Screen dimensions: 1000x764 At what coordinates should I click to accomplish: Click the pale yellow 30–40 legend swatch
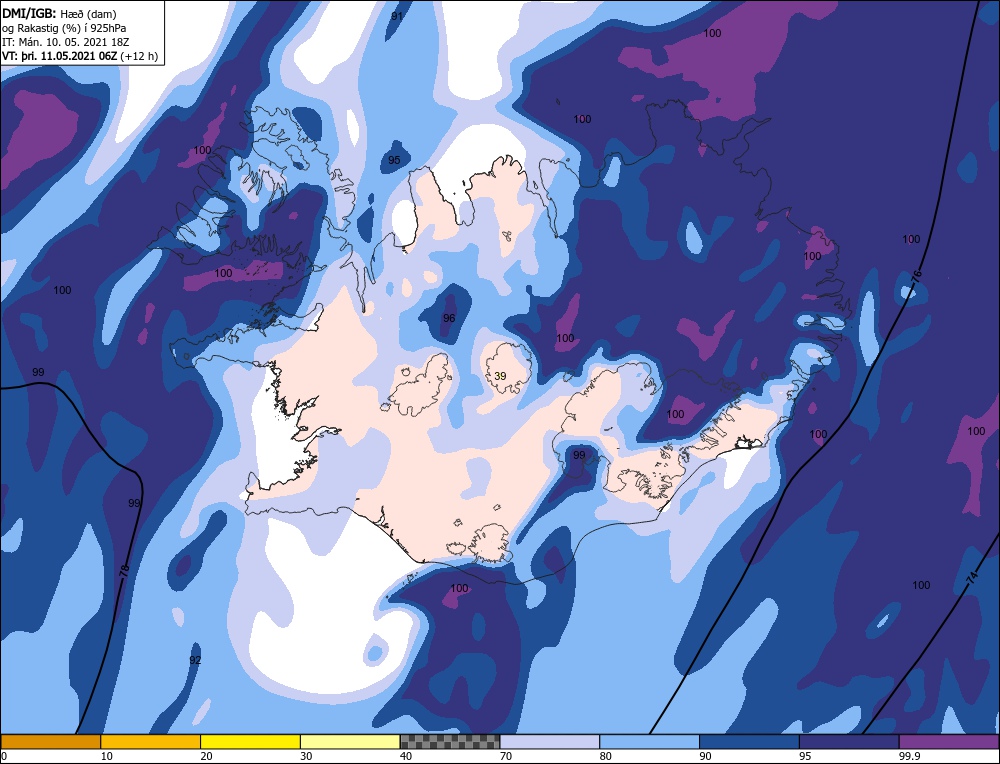point(350,741)
